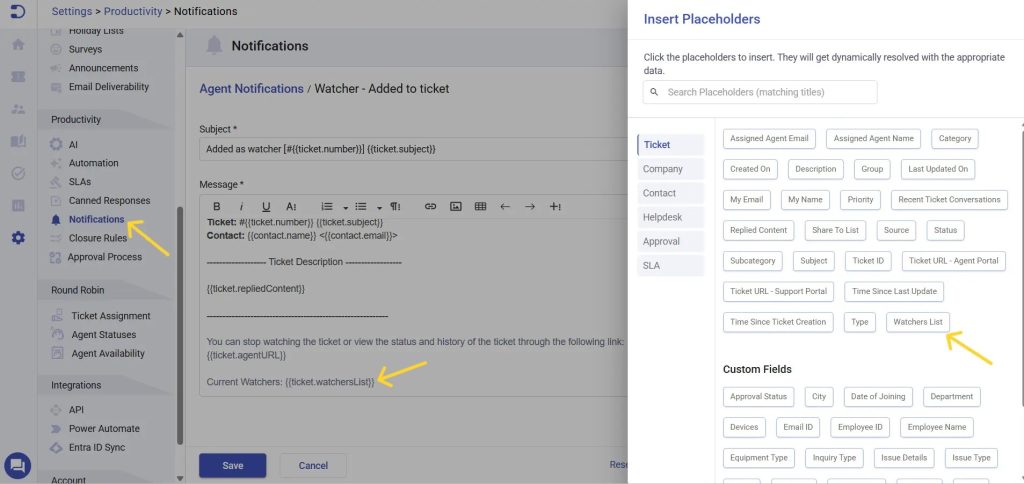Select the Contact placeholder tab
The width and height of the screenshot is (1024, 484).
[671, 193]
